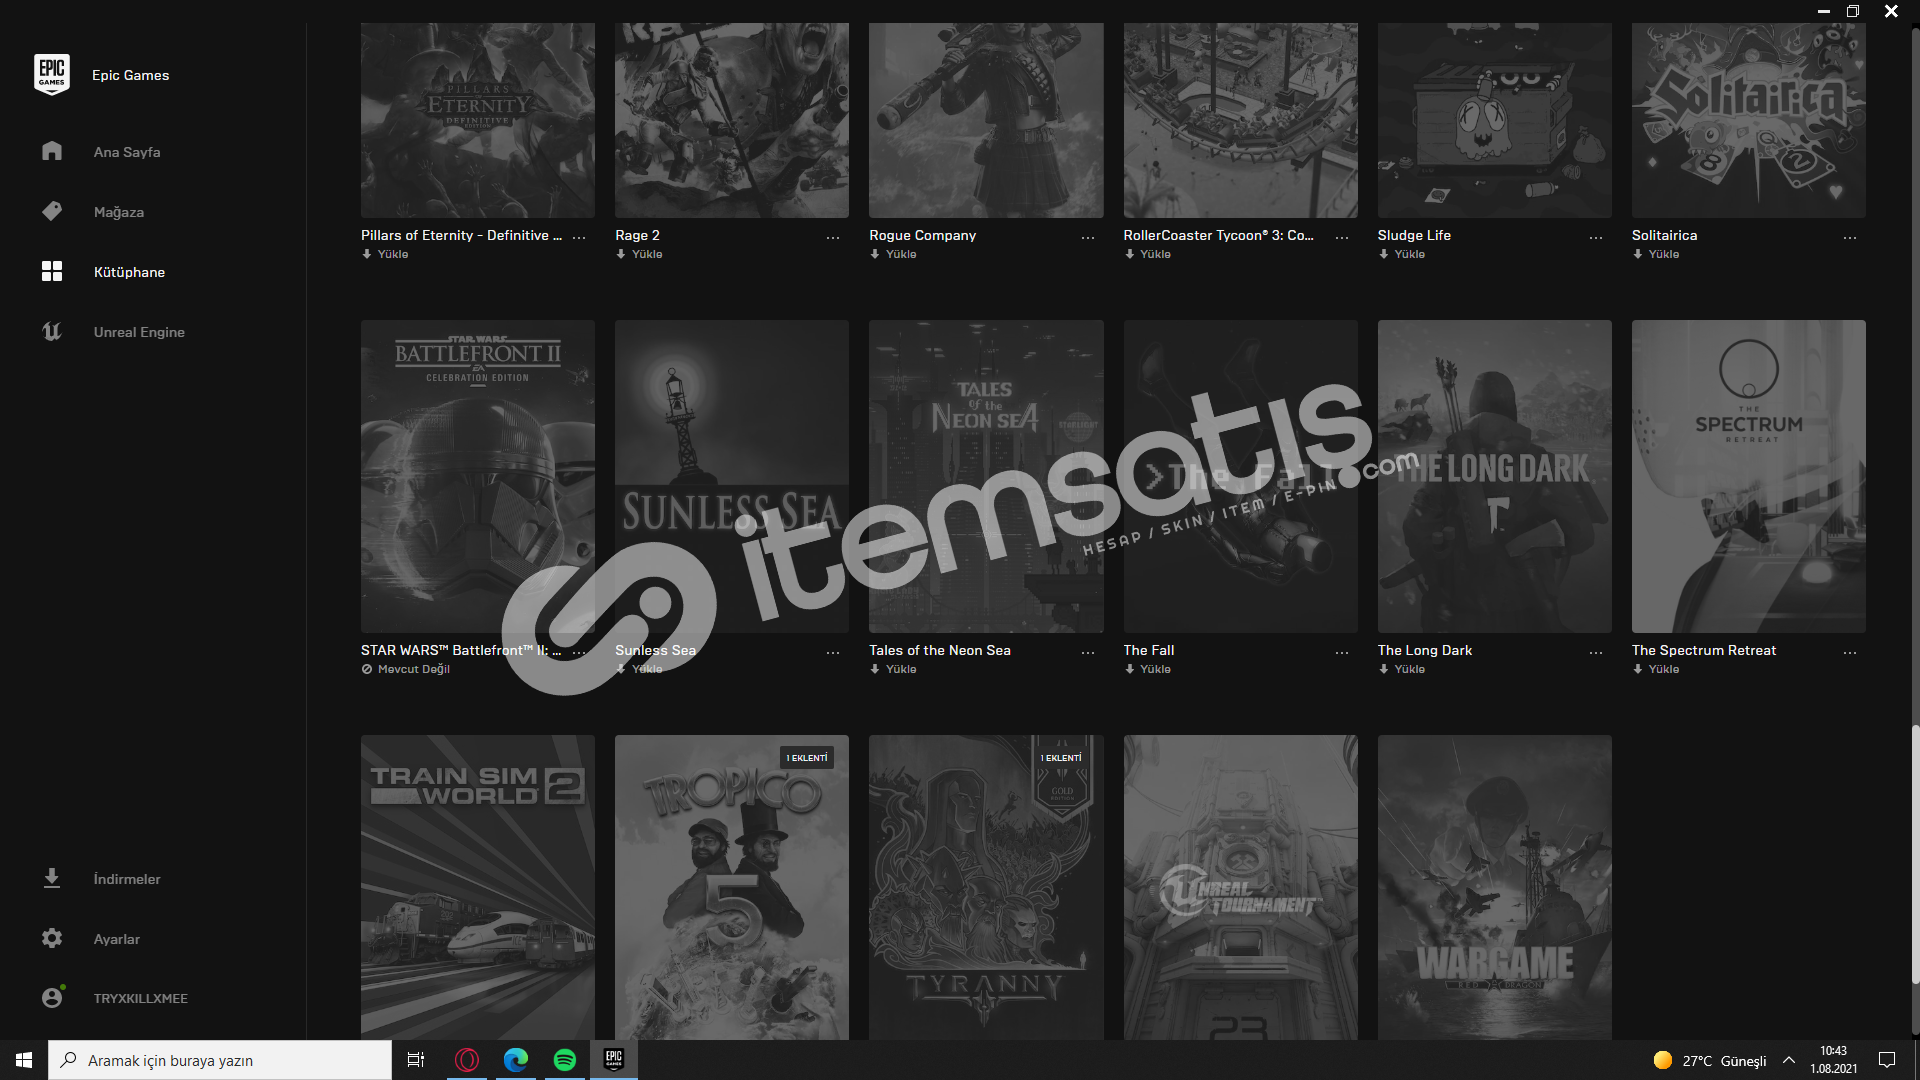Viewport: 1920px width, 1080px height.
Task: Click Yükle under Pillars of Eternity
Action: (x=385, y=254)
